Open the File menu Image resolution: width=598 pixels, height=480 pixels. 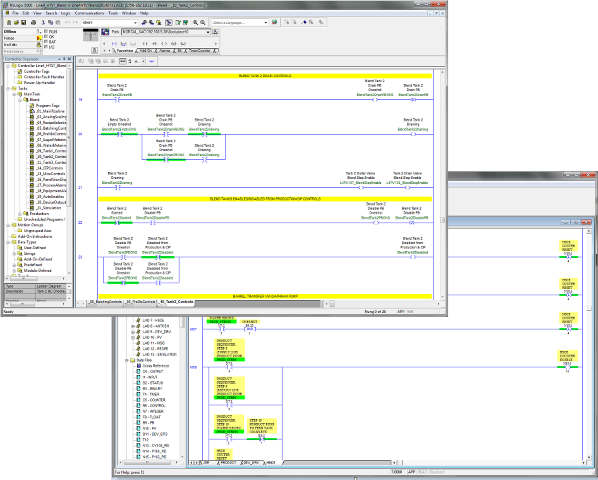(x=15, y=13)
